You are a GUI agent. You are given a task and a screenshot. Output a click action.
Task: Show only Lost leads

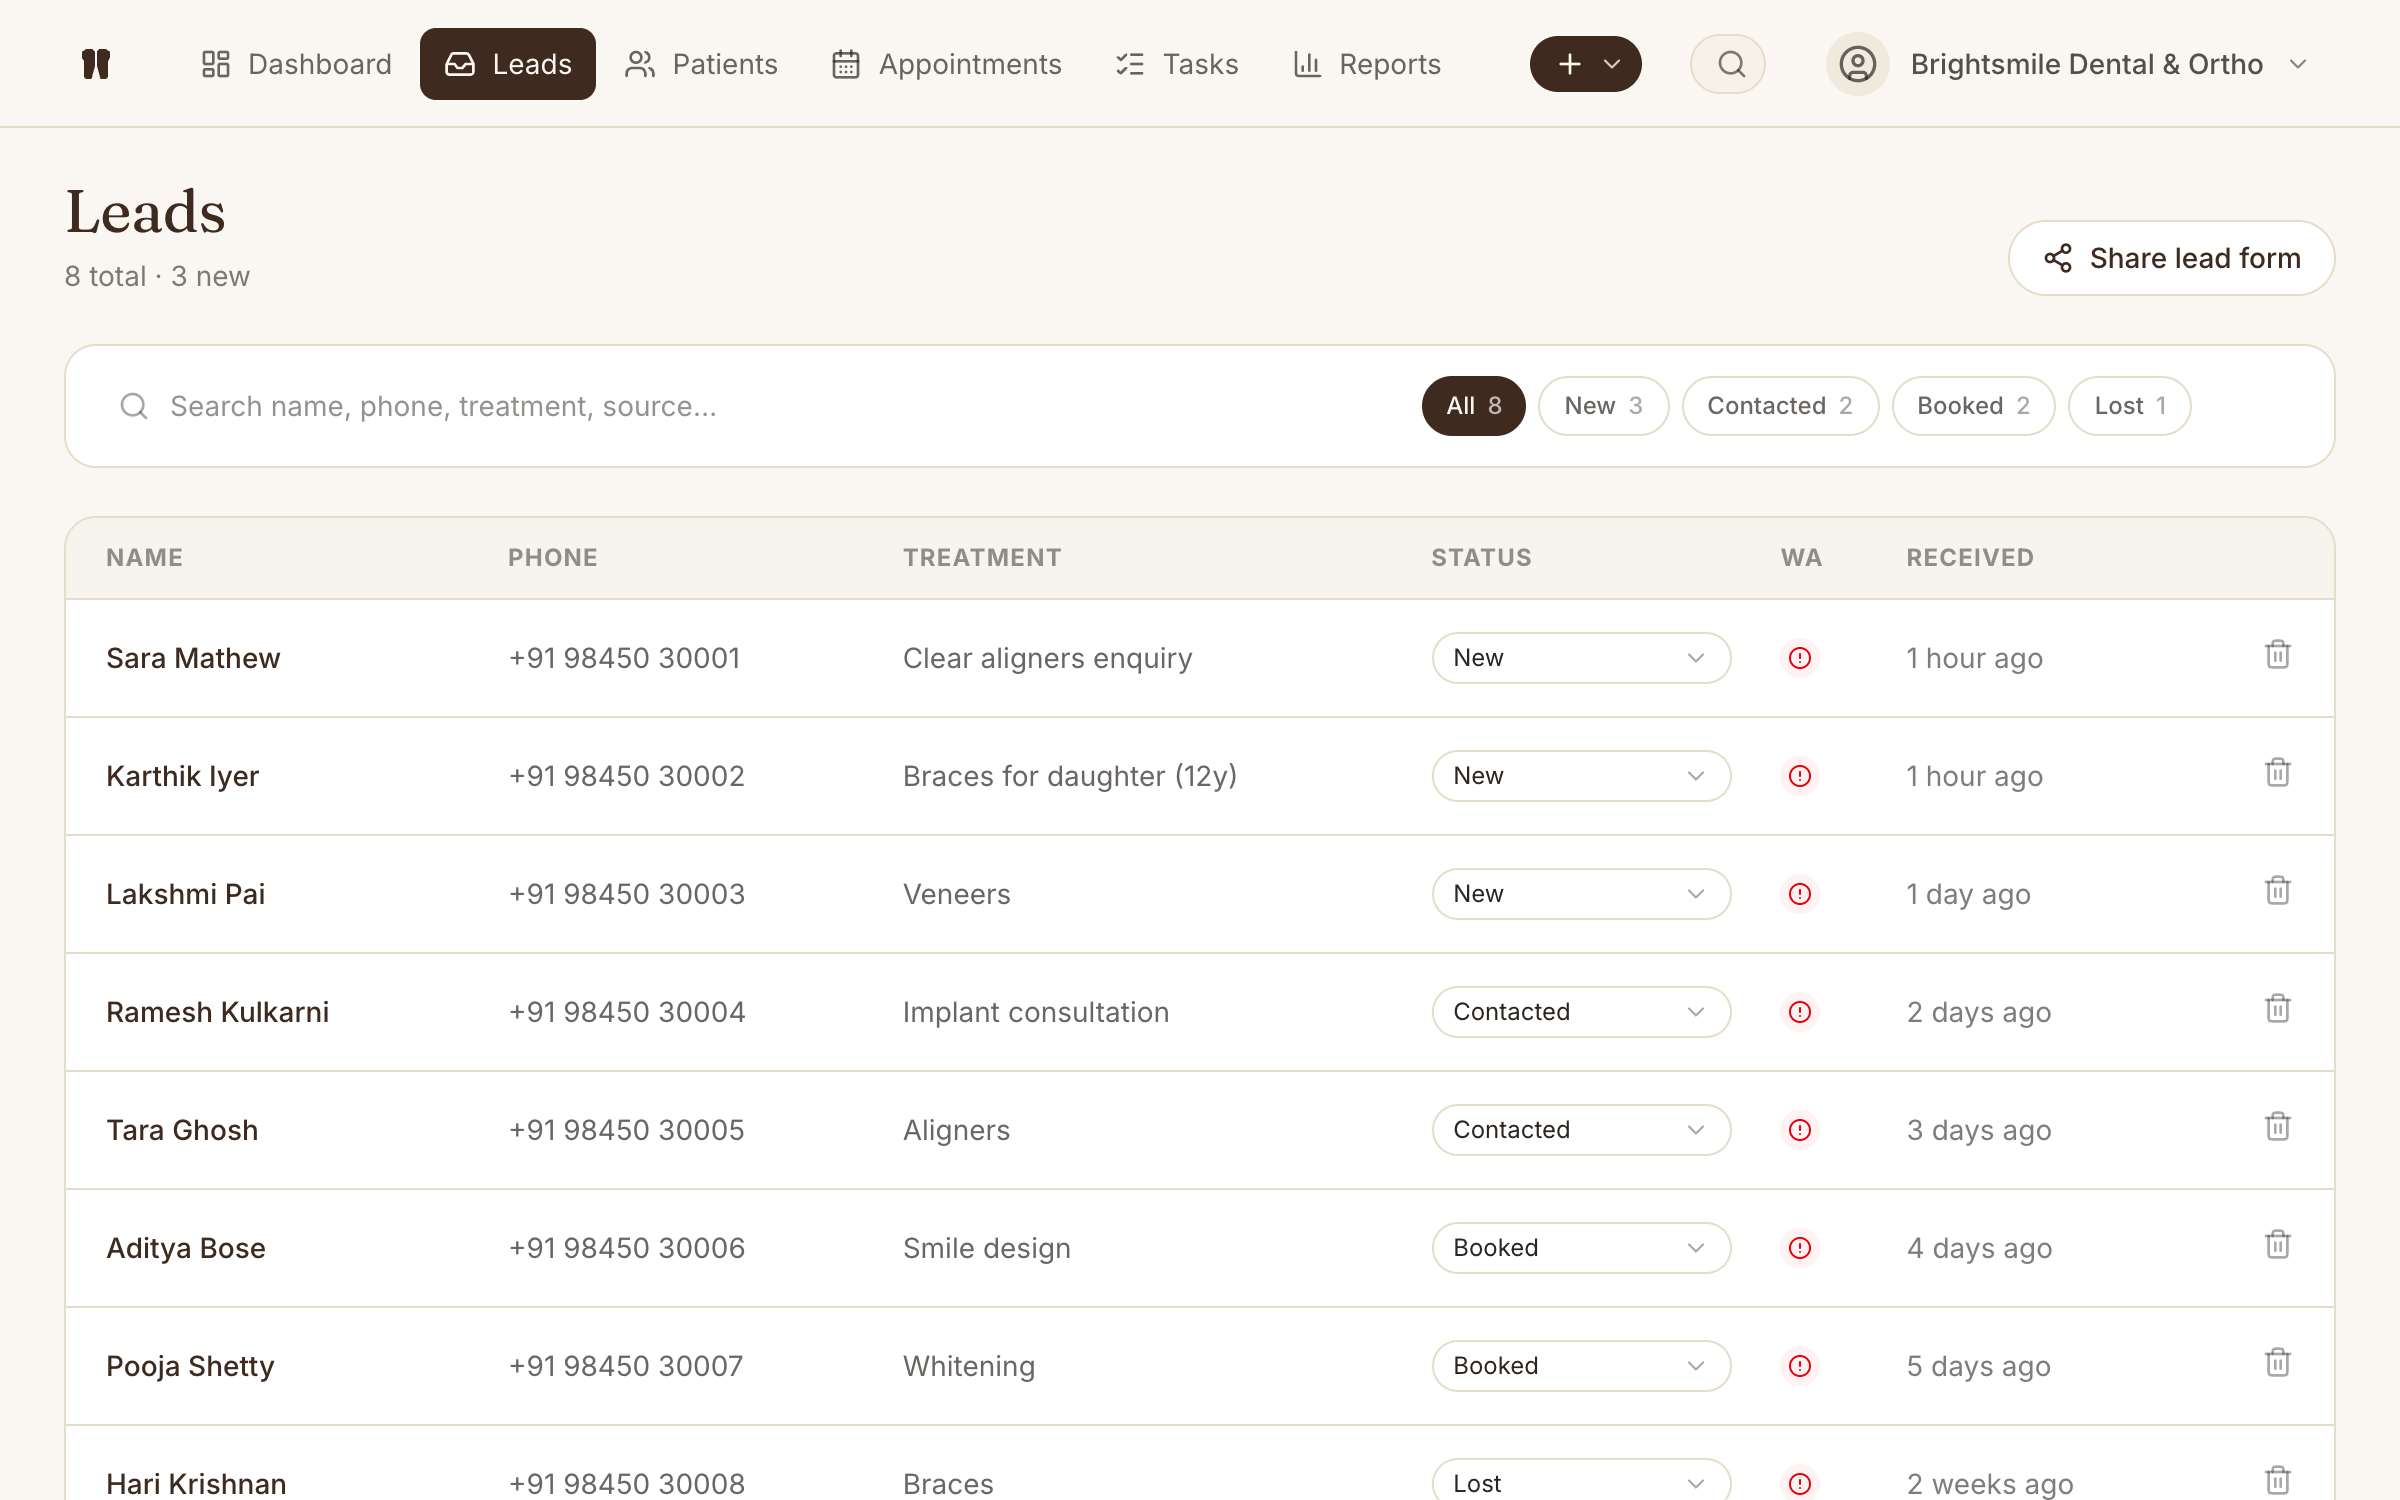point(2130,406)
